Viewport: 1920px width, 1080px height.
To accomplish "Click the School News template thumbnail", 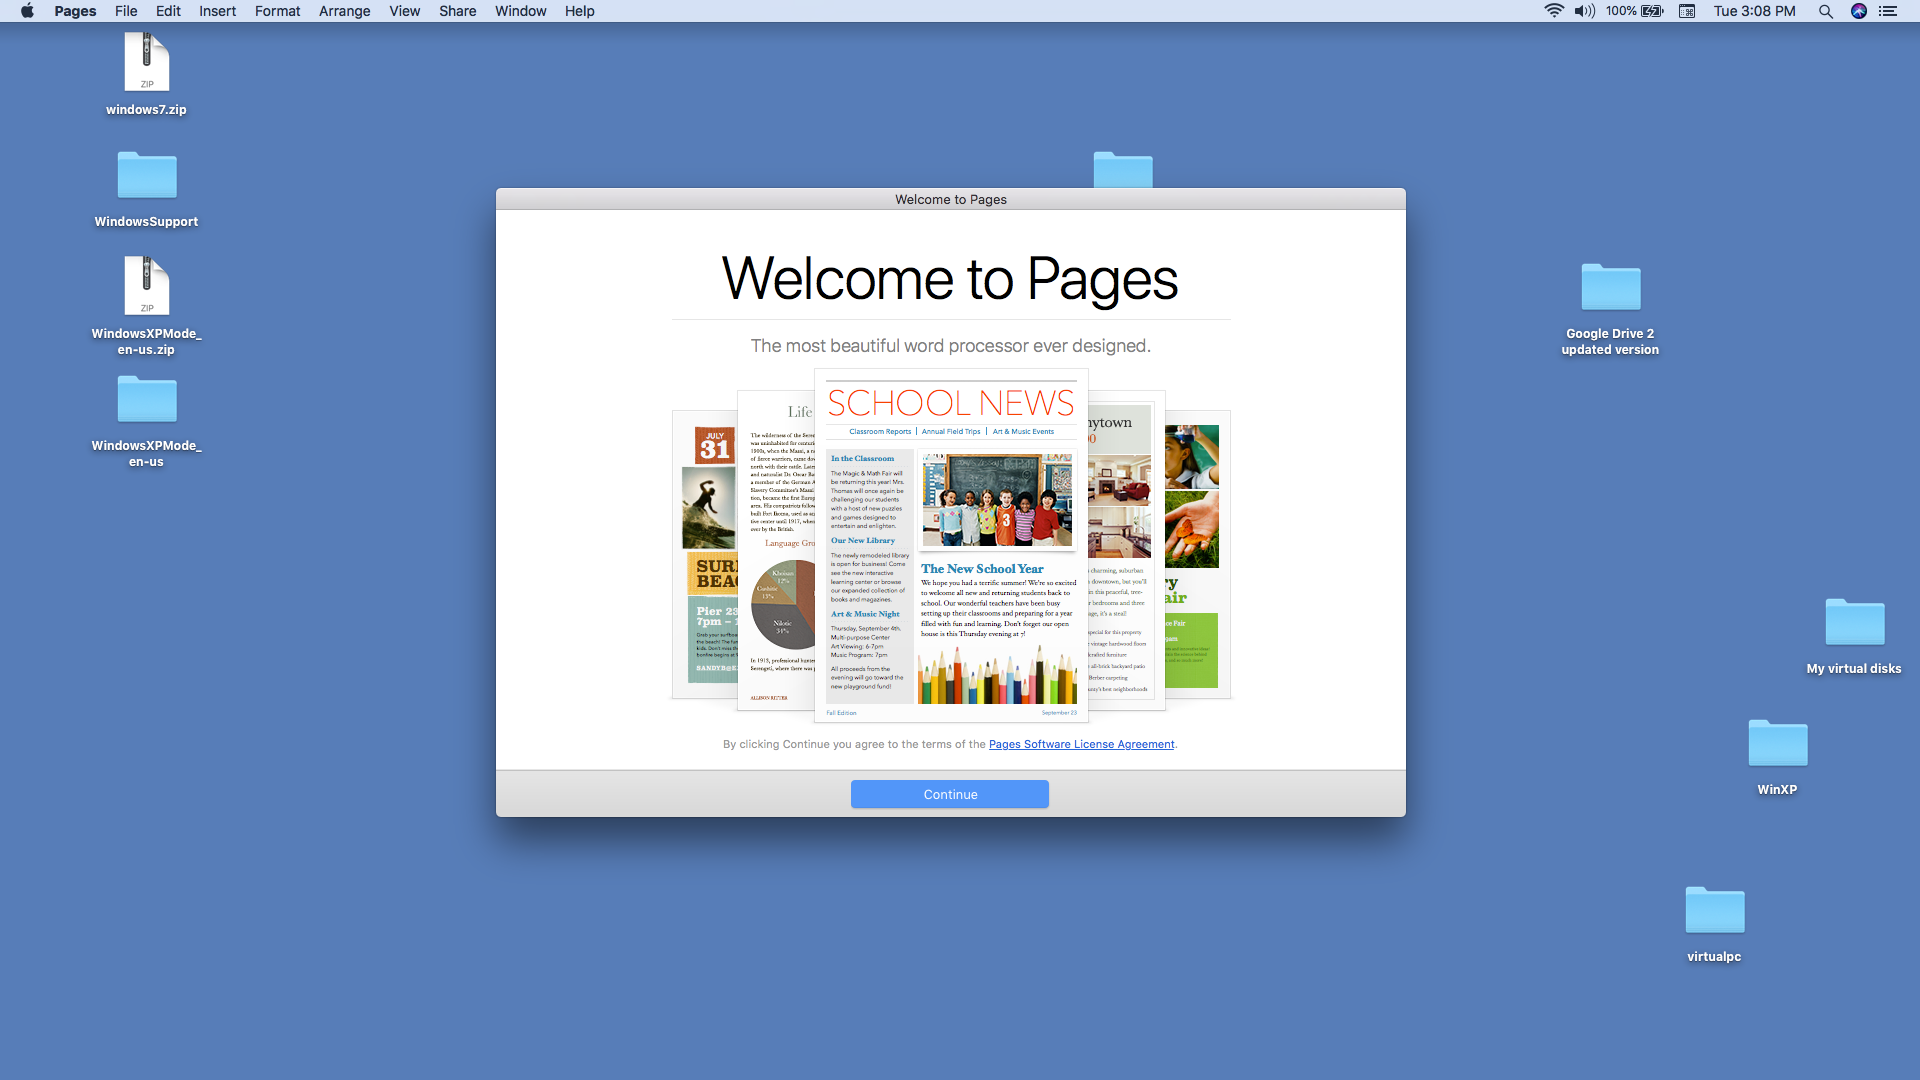I will pos(950,545).
